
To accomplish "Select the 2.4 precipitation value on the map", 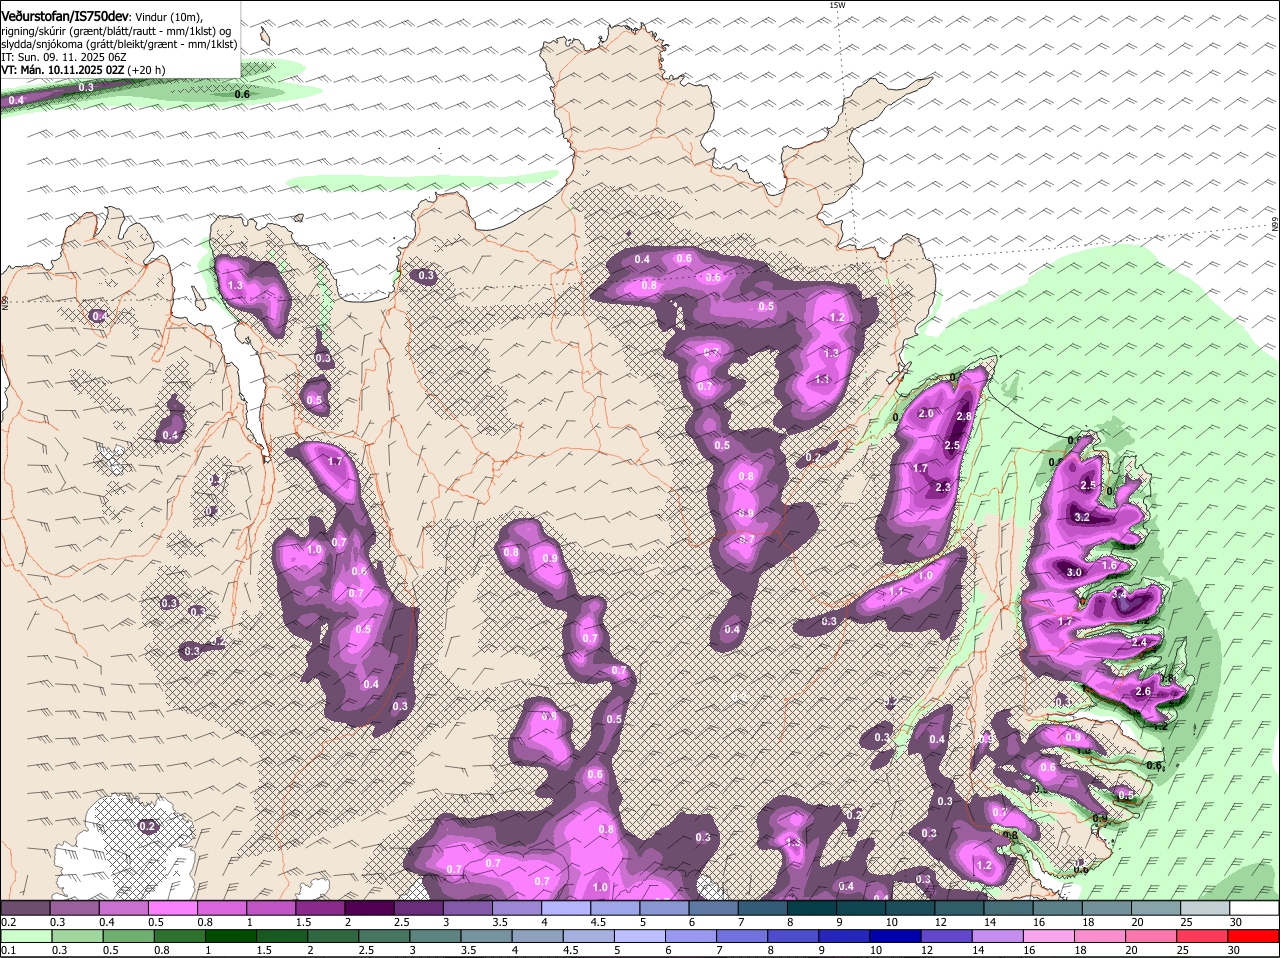I will point(1139,642).
